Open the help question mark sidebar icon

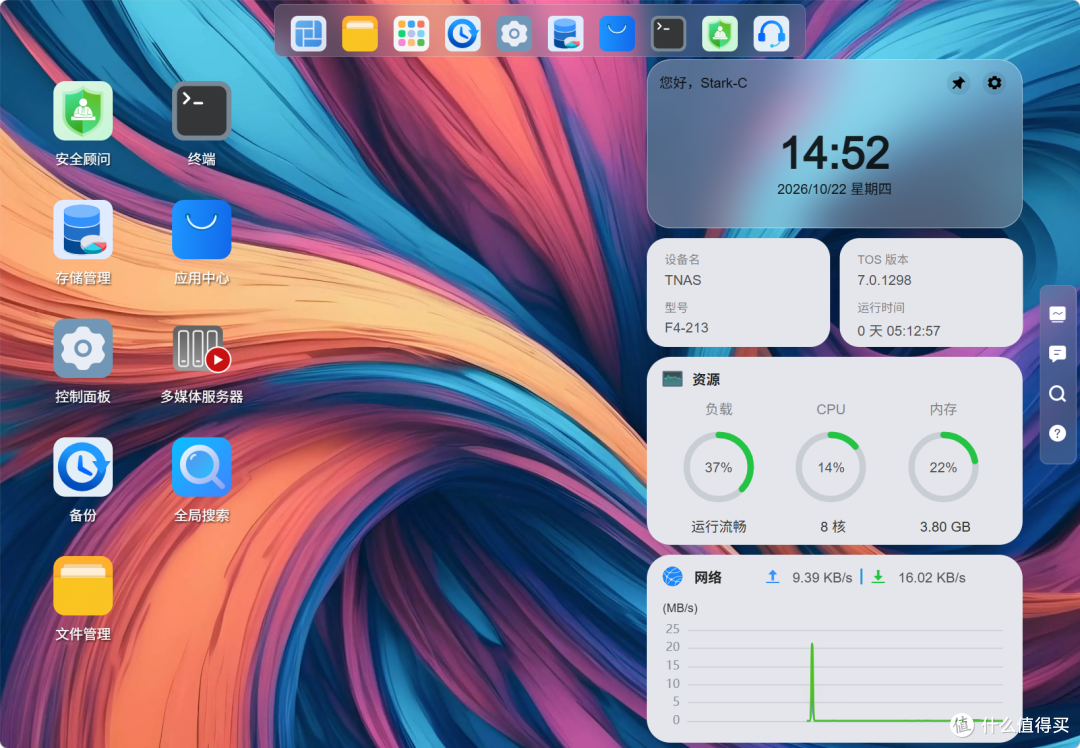[x=1057, y=433]
